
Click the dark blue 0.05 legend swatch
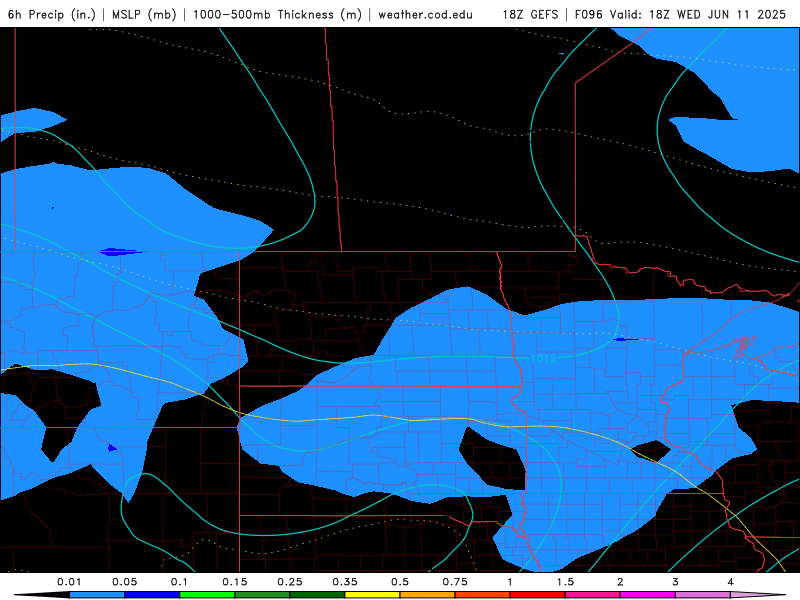pyautogui.click(x=152, y=595)
